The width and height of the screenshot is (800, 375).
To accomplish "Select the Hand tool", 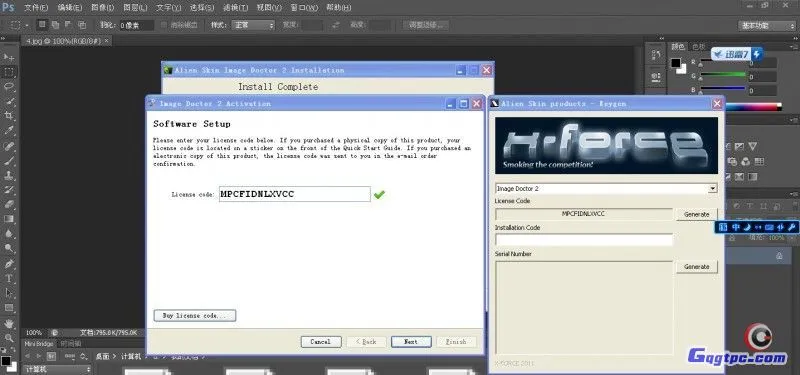I will pyautogui.click(x=9, y=323).
